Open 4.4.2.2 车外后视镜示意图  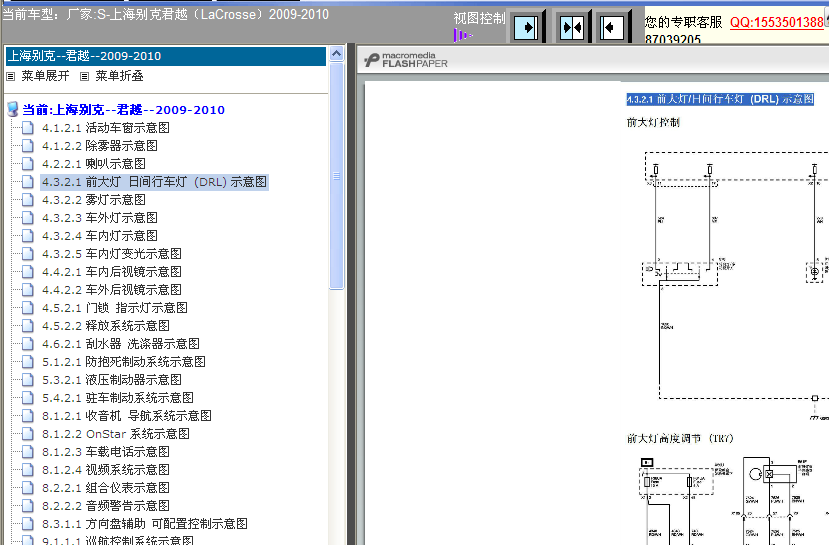pyautogui.click(x=112, y=289)
